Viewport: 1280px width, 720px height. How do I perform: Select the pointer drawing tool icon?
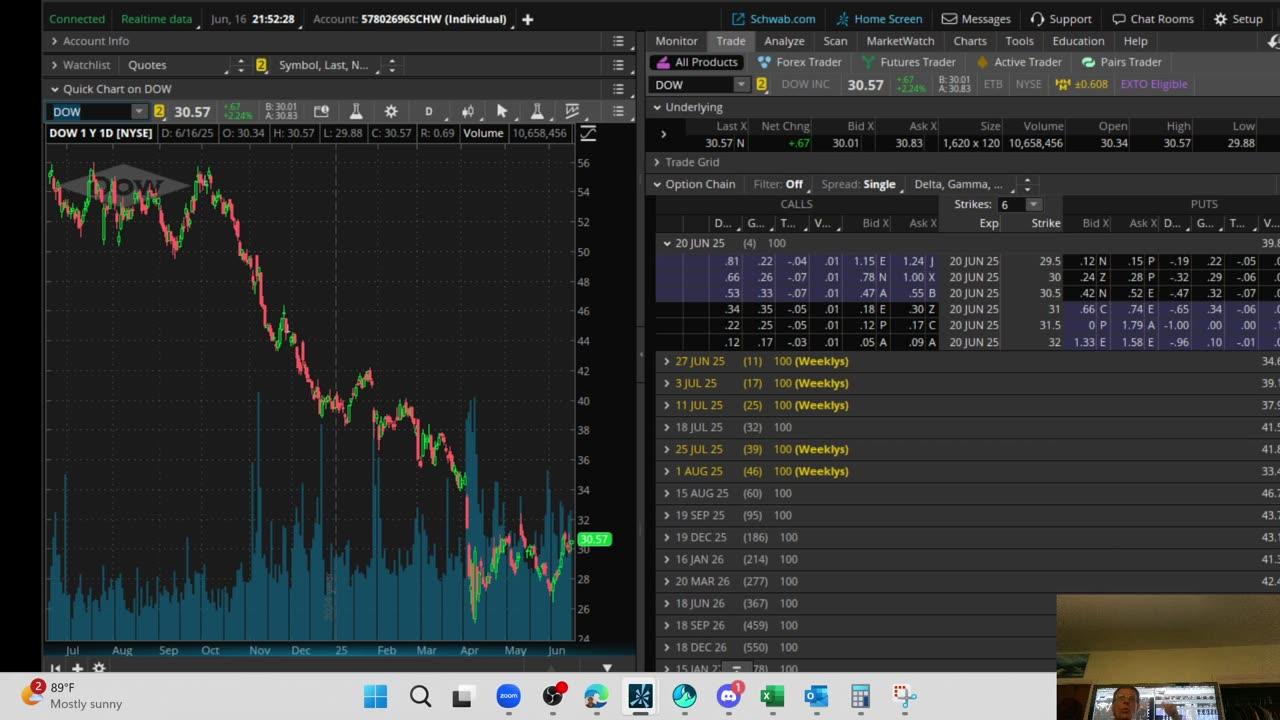coord(502,111)
